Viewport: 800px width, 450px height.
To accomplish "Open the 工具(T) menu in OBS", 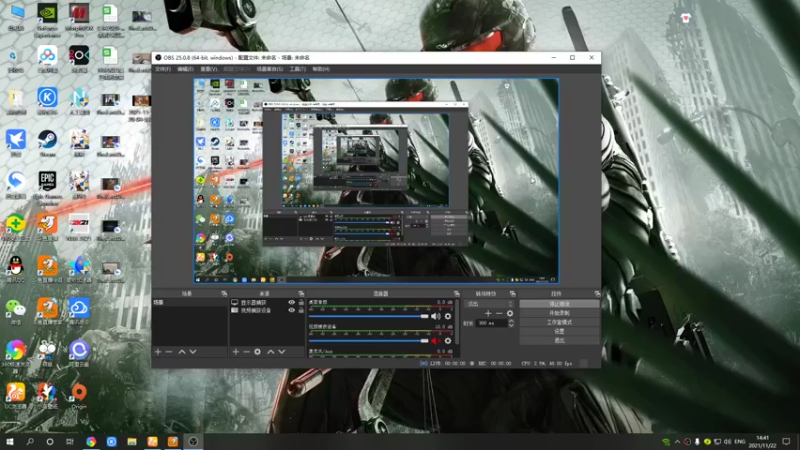I will point(297,69).
